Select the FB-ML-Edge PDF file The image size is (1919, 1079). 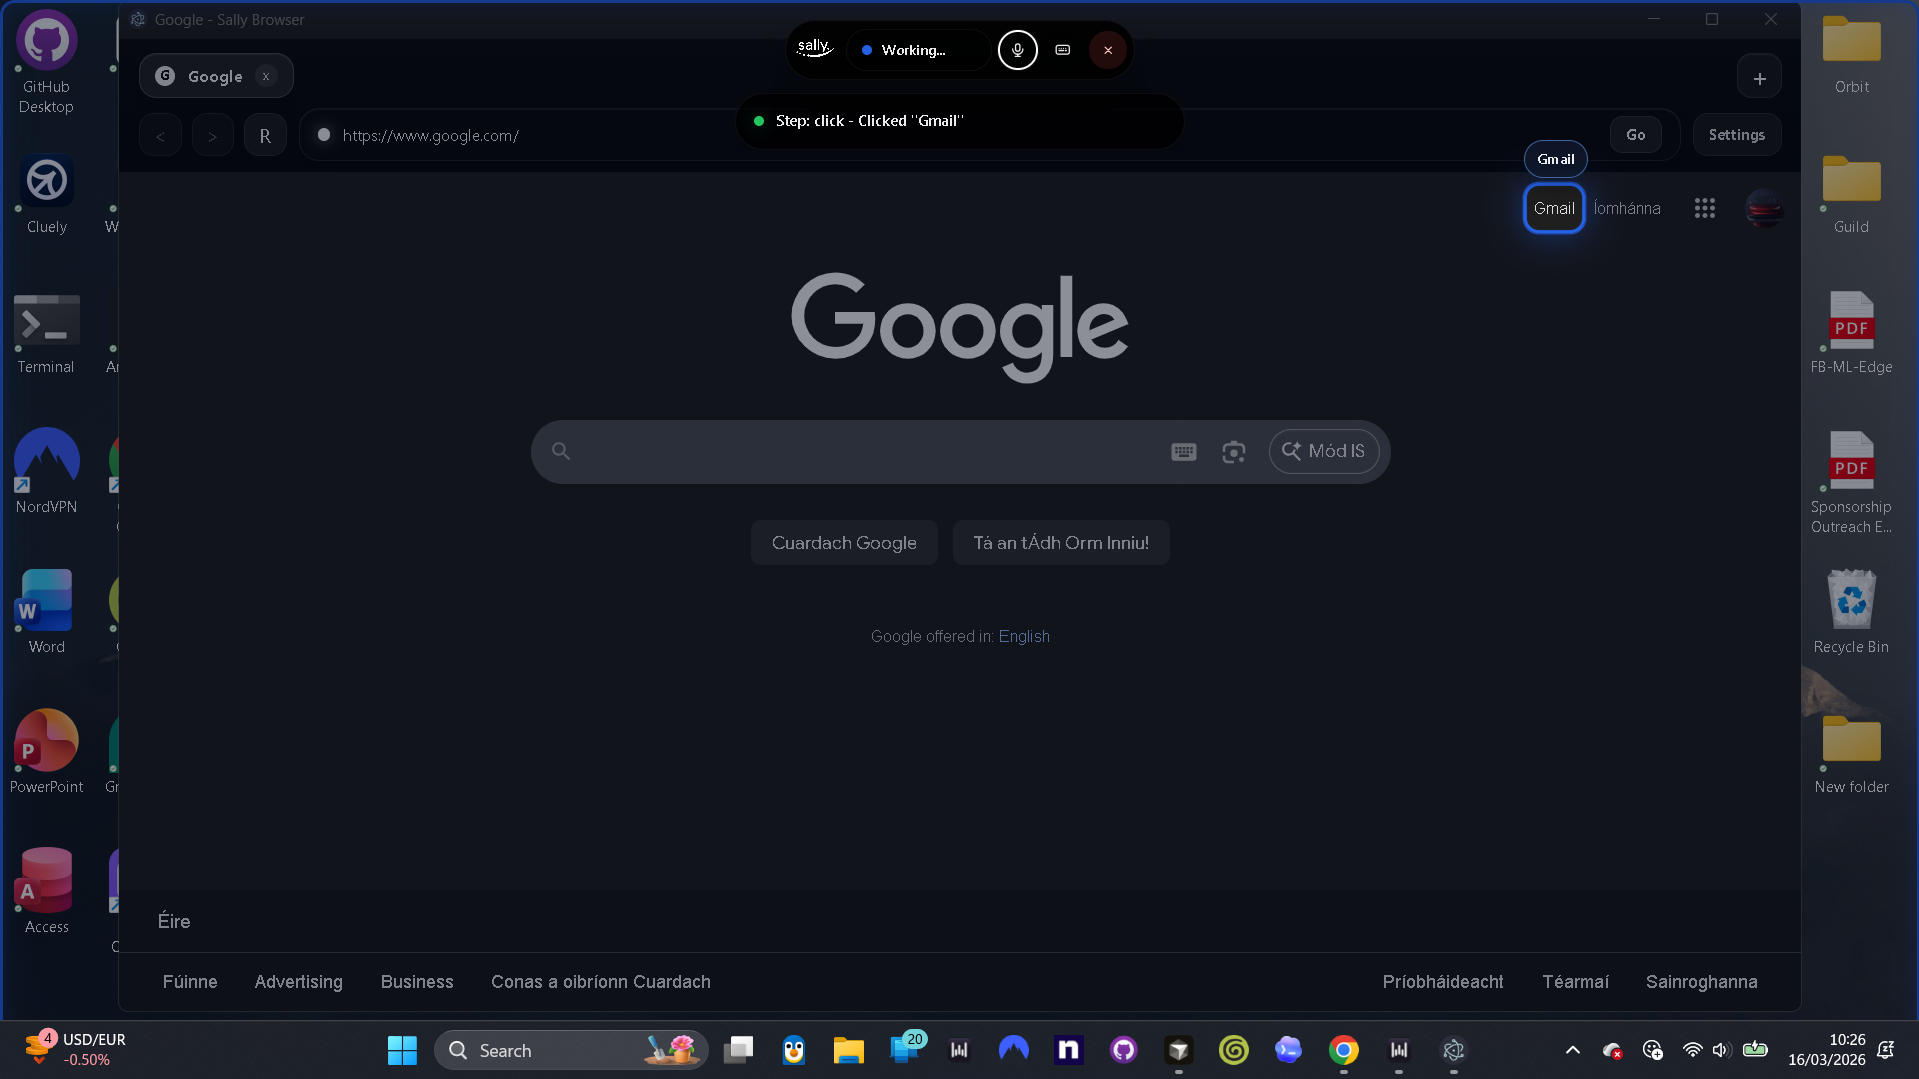1852,334
